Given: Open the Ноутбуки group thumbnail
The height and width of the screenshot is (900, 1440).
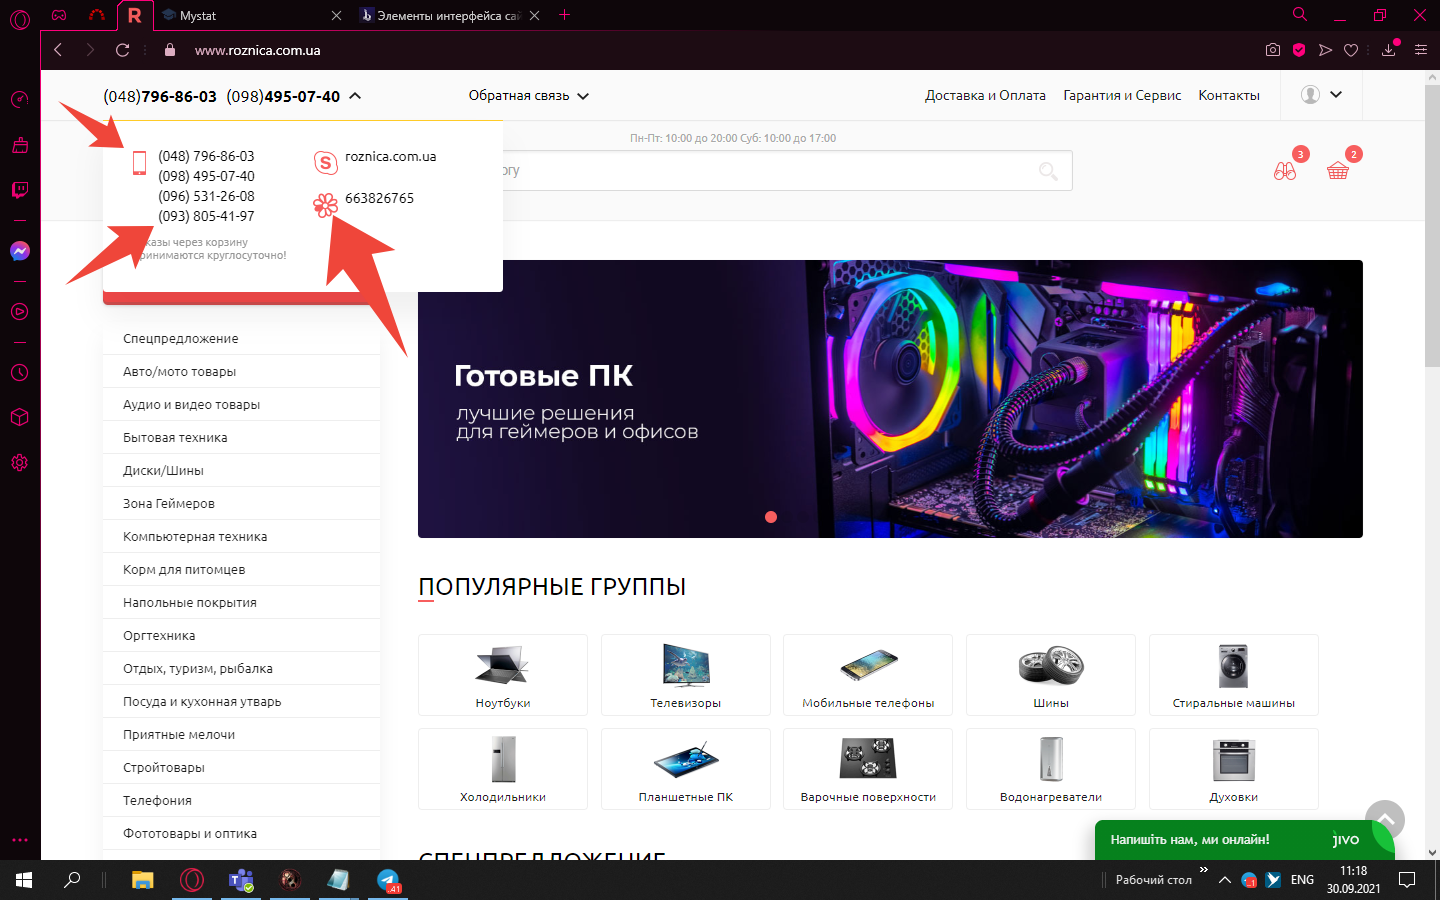Looking at the screenshot, I should [x=503, y=675].
